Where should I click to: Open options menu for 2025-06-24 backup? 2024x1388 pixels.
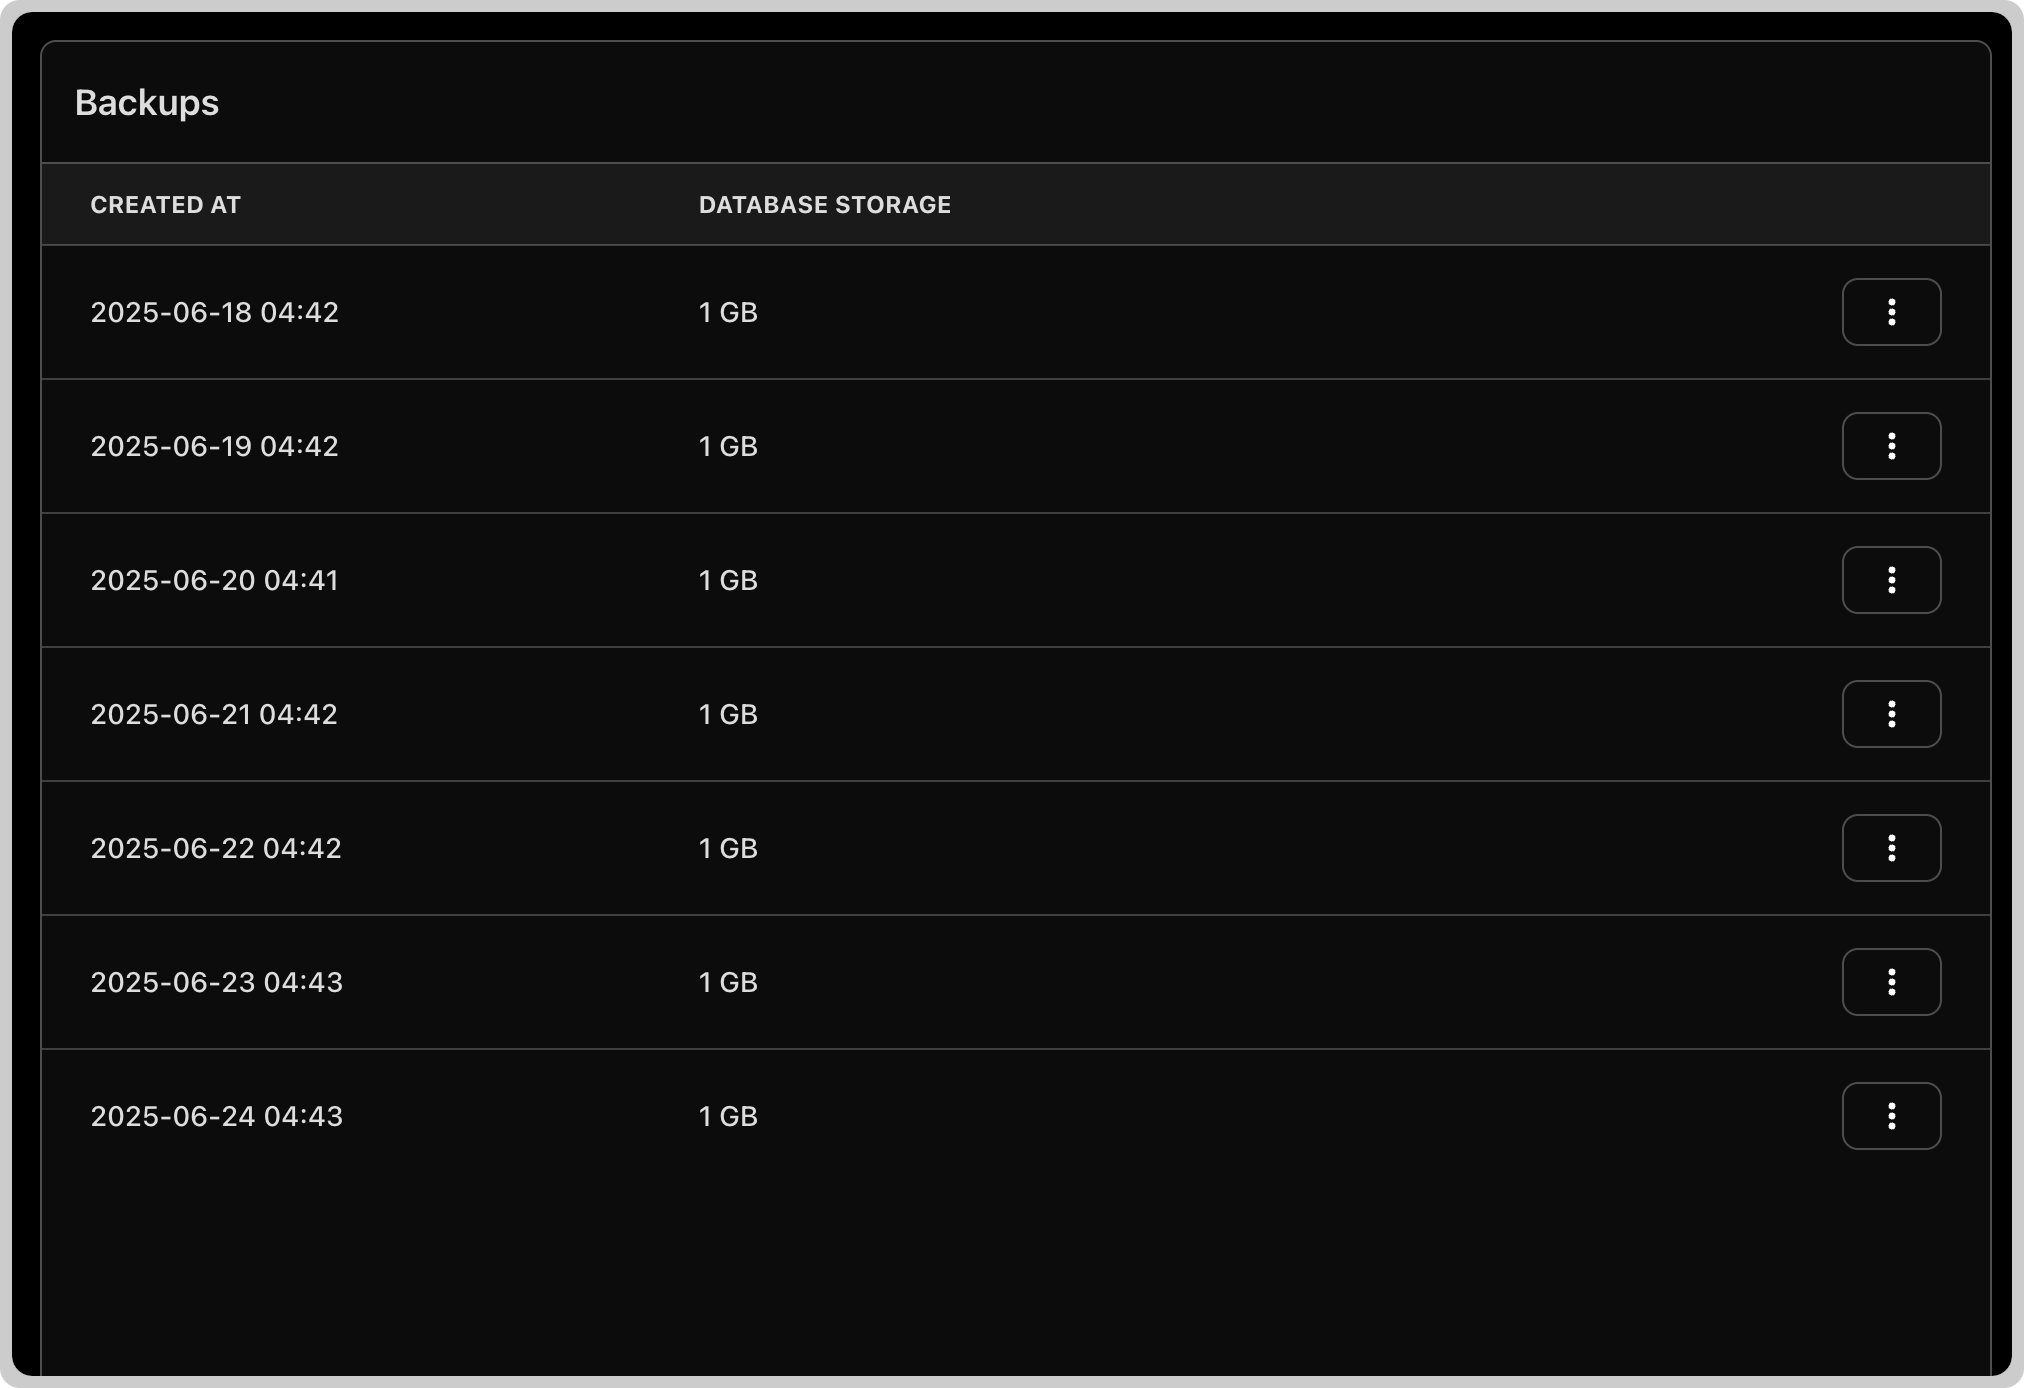(x=1891, y=1116)
